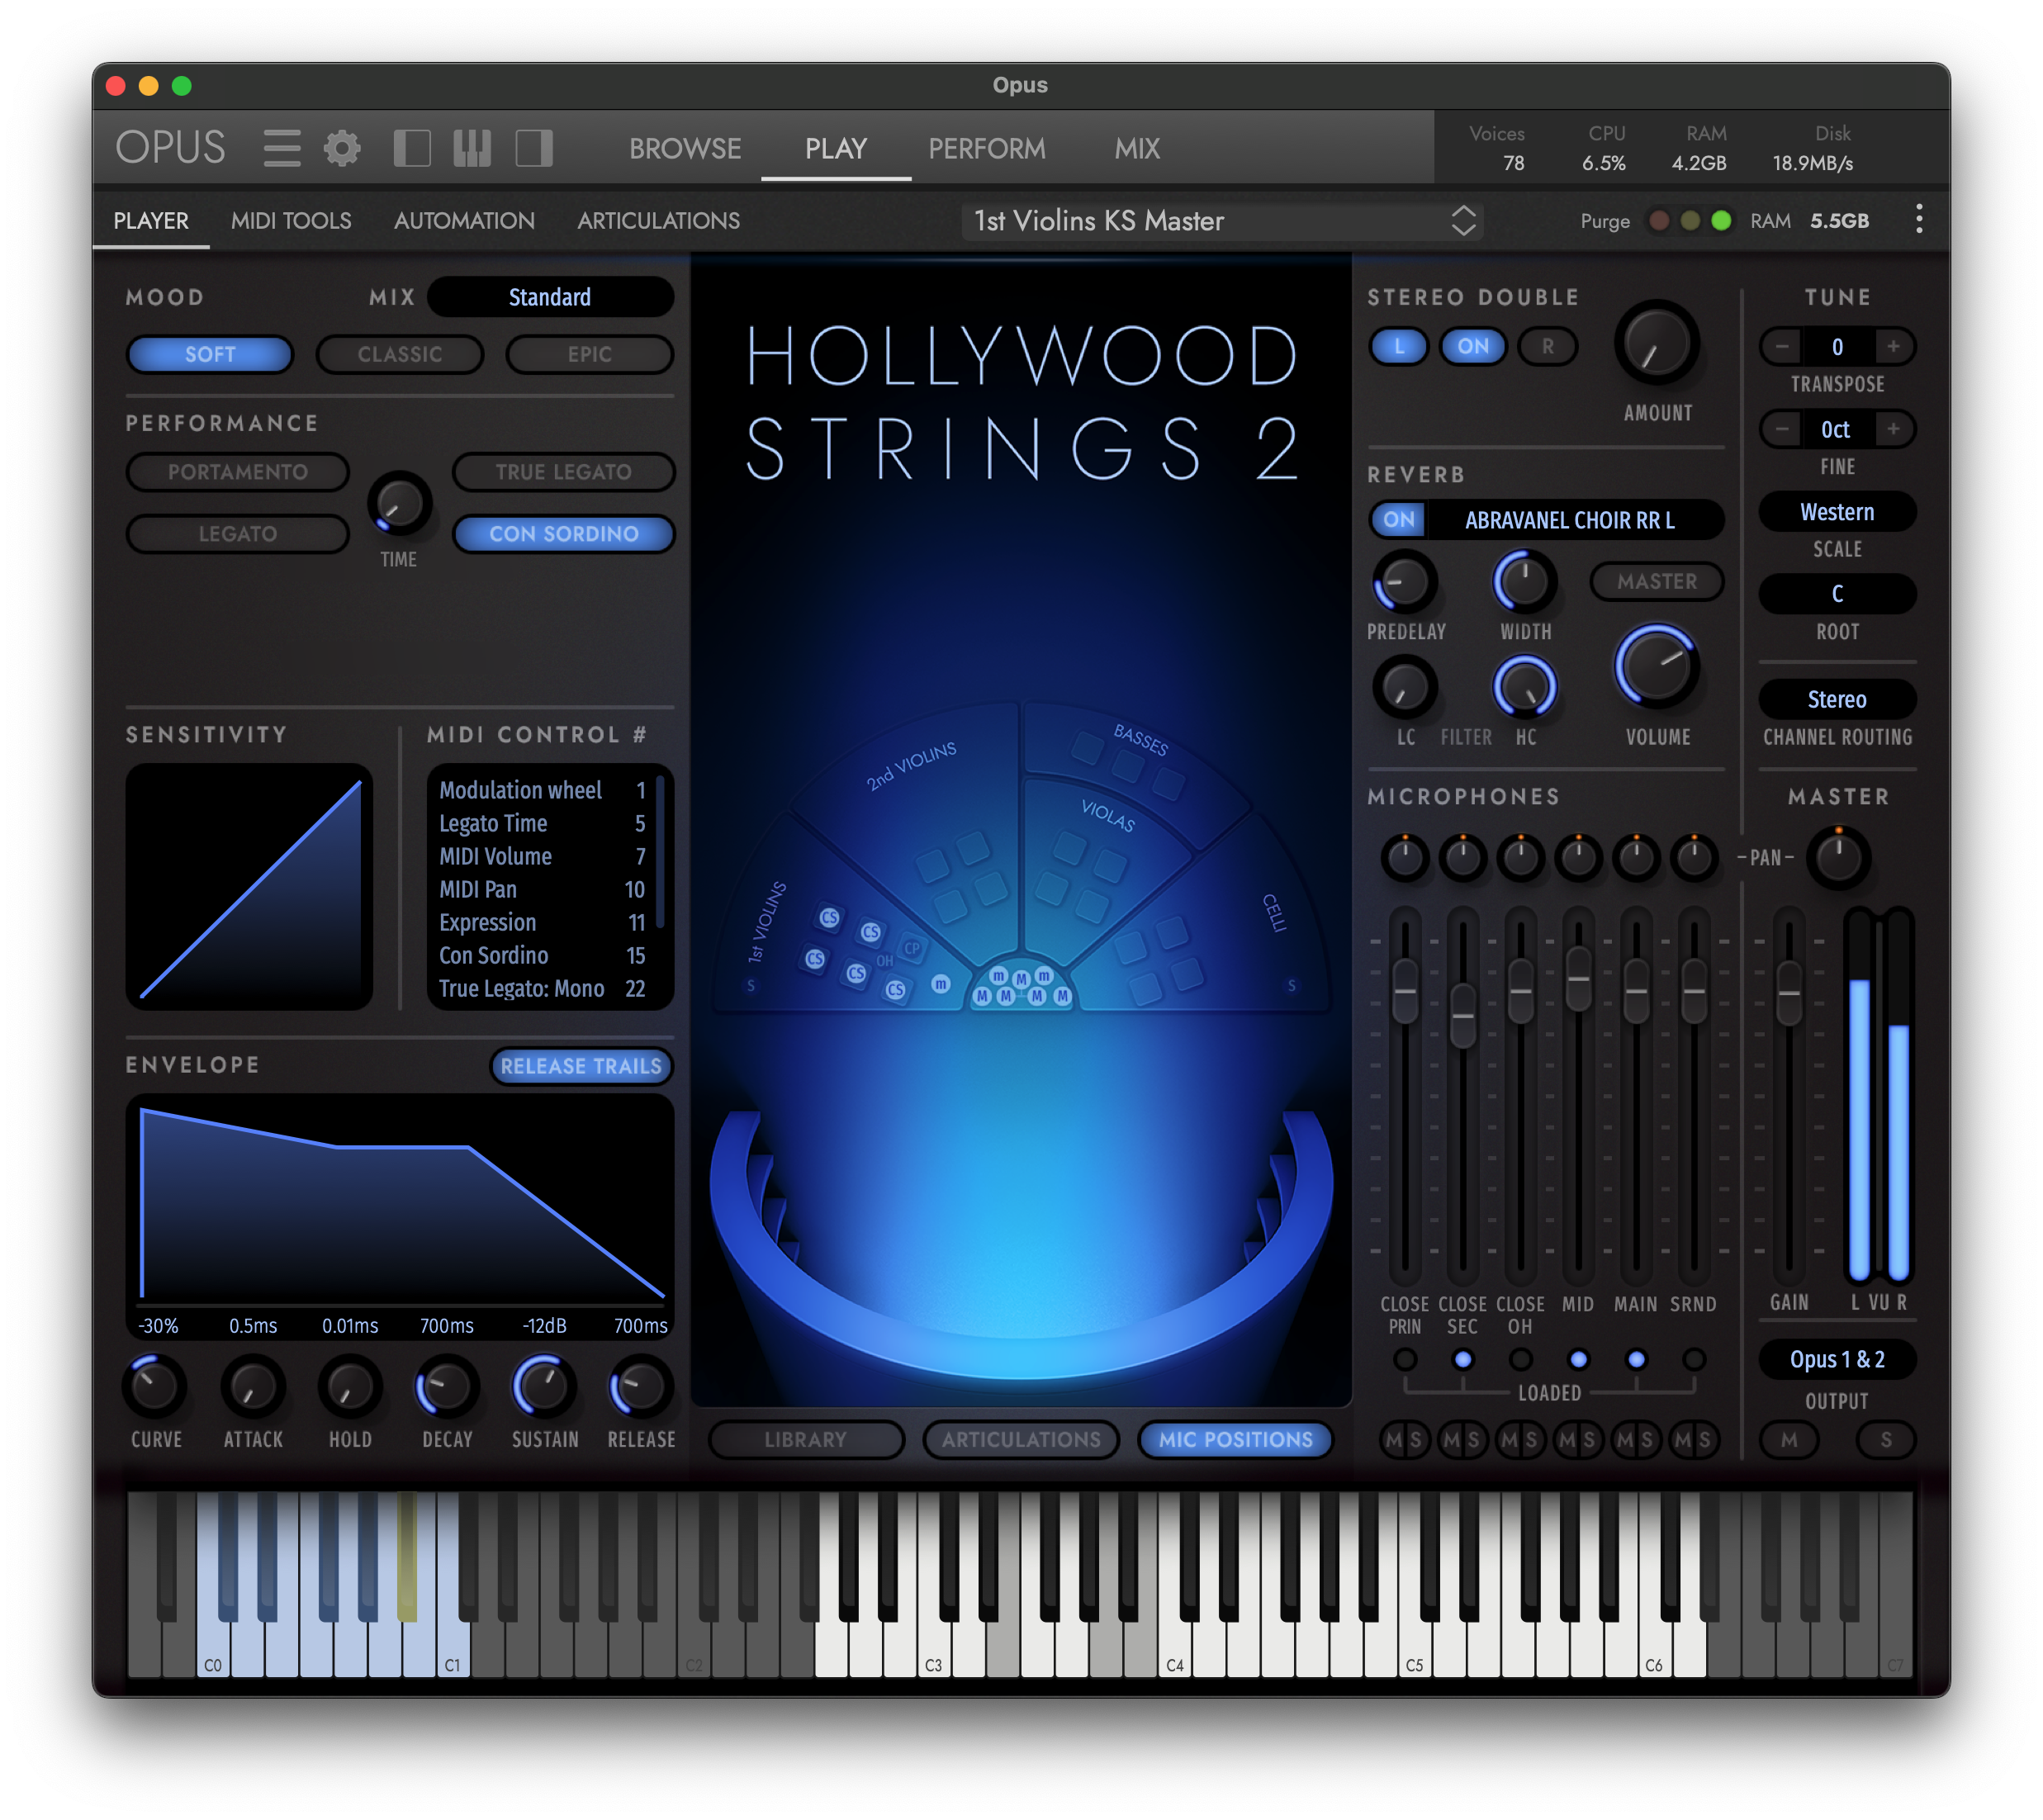This screenshot has width=2043, height=1820.
Task: Click the green Purge indicator dot
Action: coord(1721,220)
